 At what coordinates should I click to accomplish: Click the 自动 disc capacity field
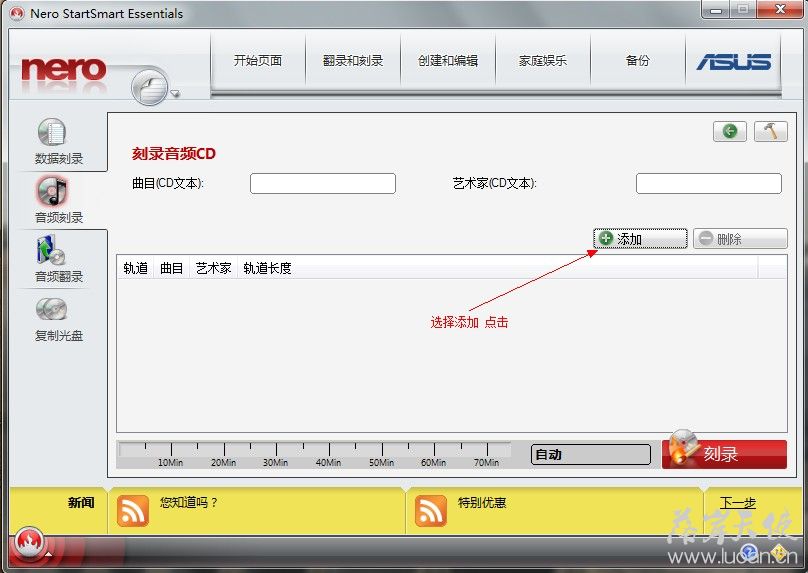[x=591, y=454]
